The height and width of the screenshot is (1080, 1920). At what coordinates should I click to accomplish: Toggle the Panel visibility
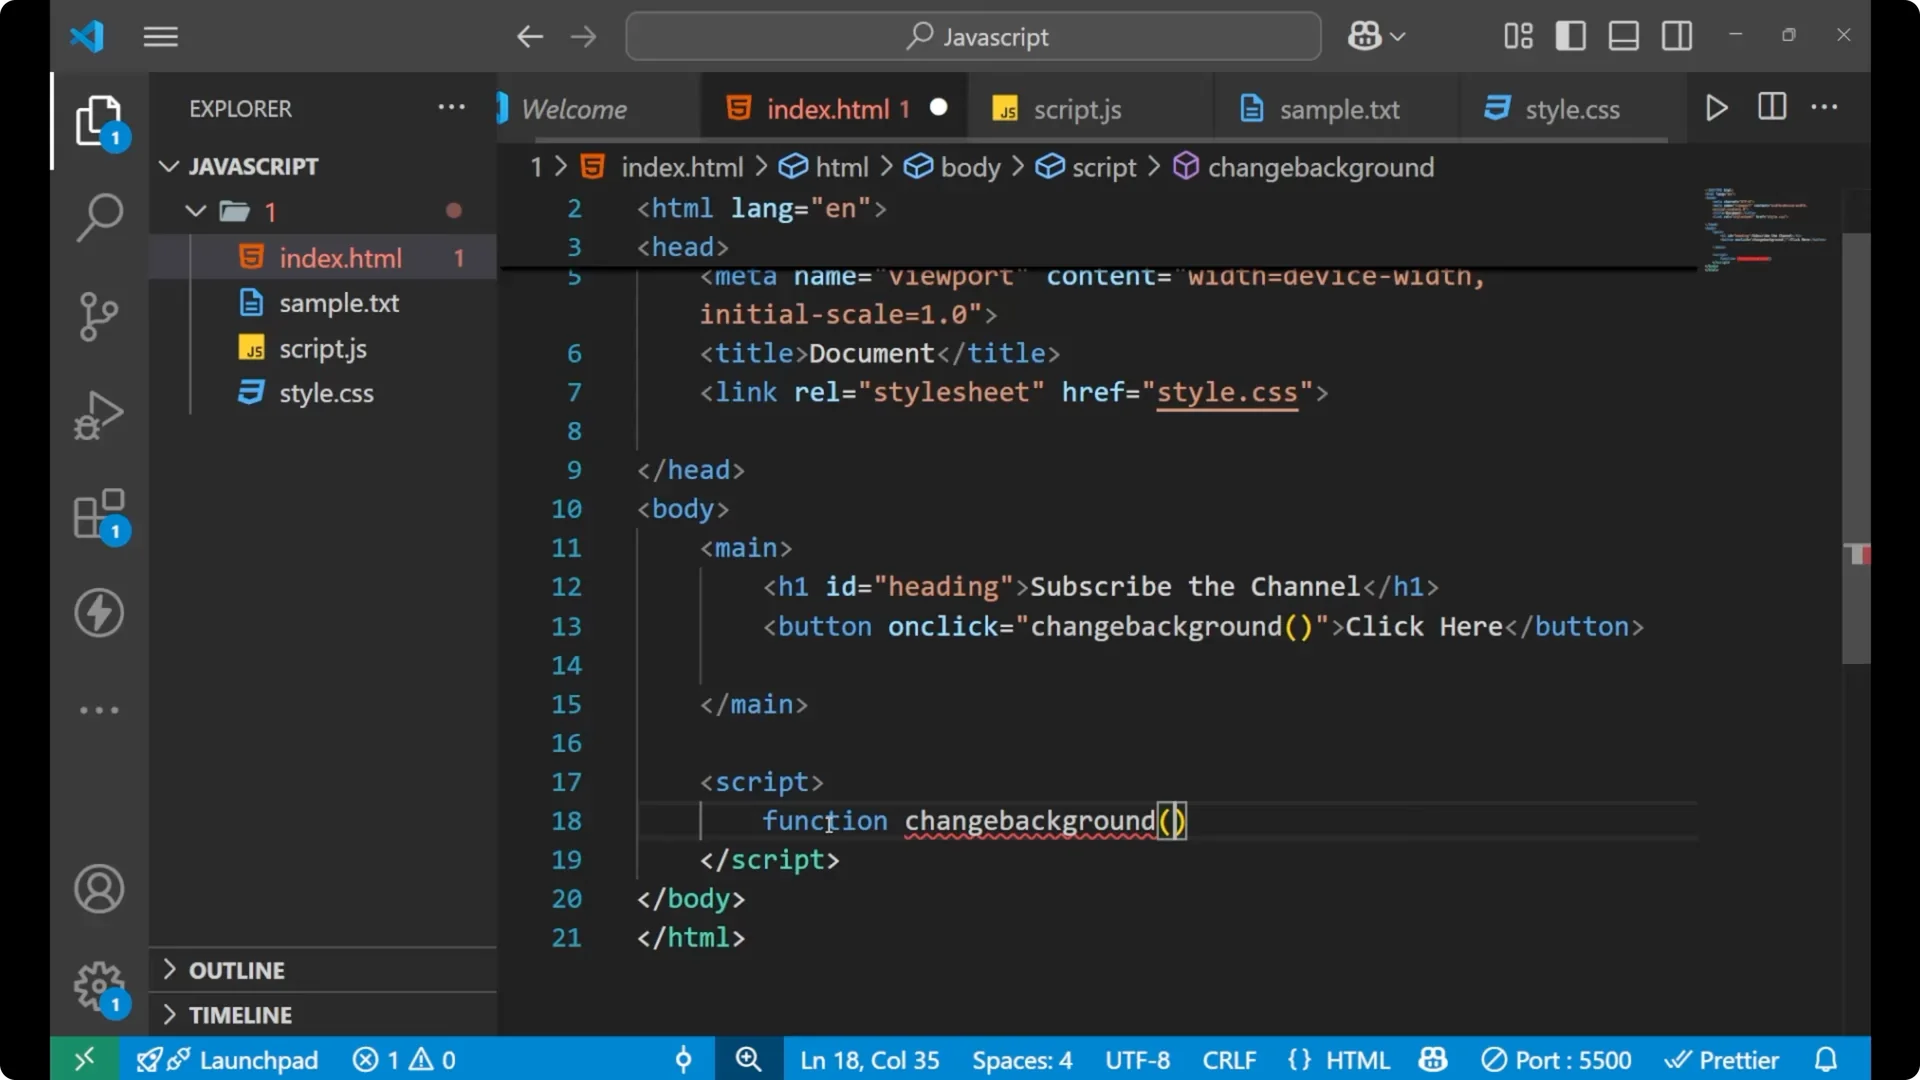click(1622, 35)
